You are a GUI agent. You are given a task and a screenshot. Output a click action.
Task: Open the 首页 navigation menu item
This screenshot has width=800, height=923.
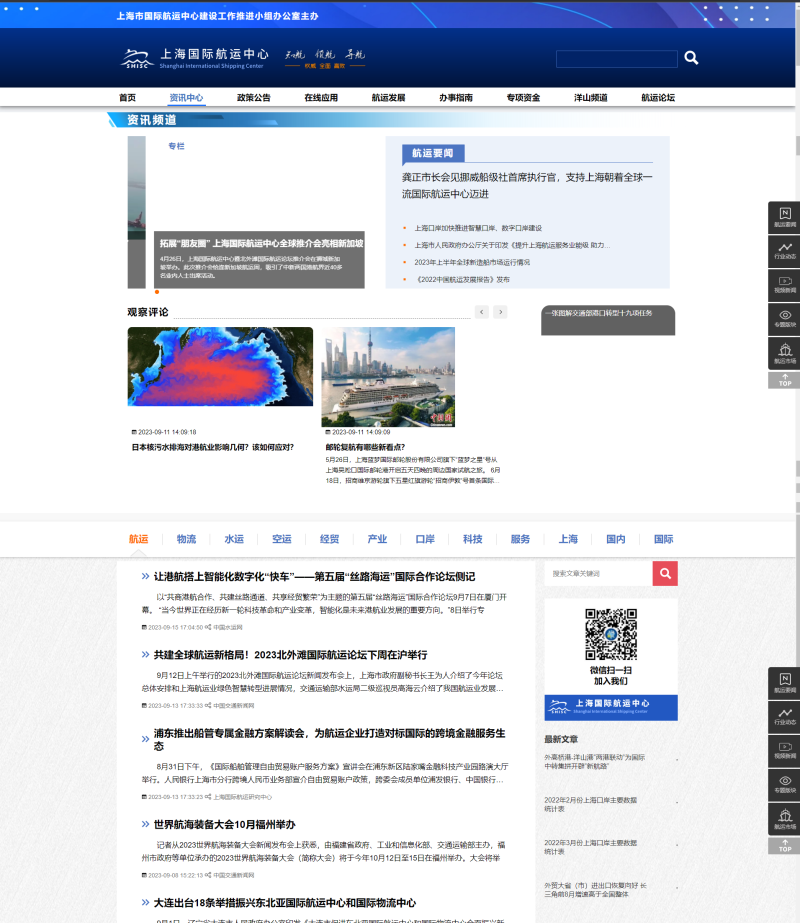click(127, 98)
